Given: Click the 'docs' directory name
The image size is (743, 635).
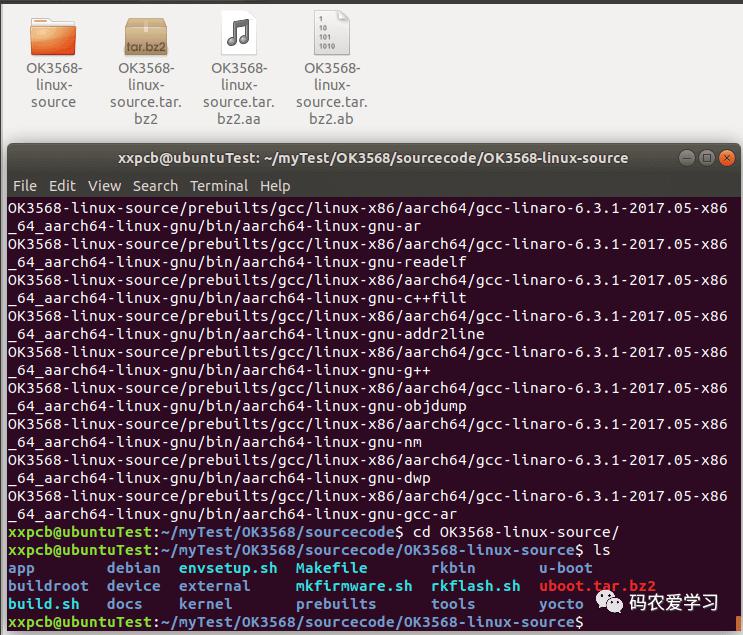Looking at the screenshot, I should (x=124, y=604).
